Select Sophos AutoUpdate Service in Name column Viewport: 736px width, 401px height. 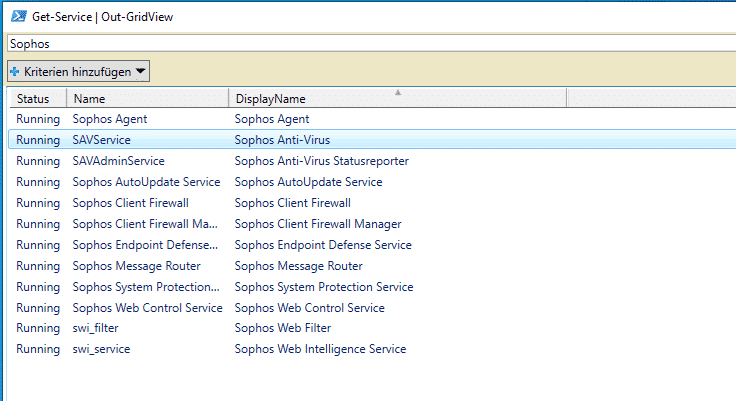pyautogui.click(x=146, y=182)
